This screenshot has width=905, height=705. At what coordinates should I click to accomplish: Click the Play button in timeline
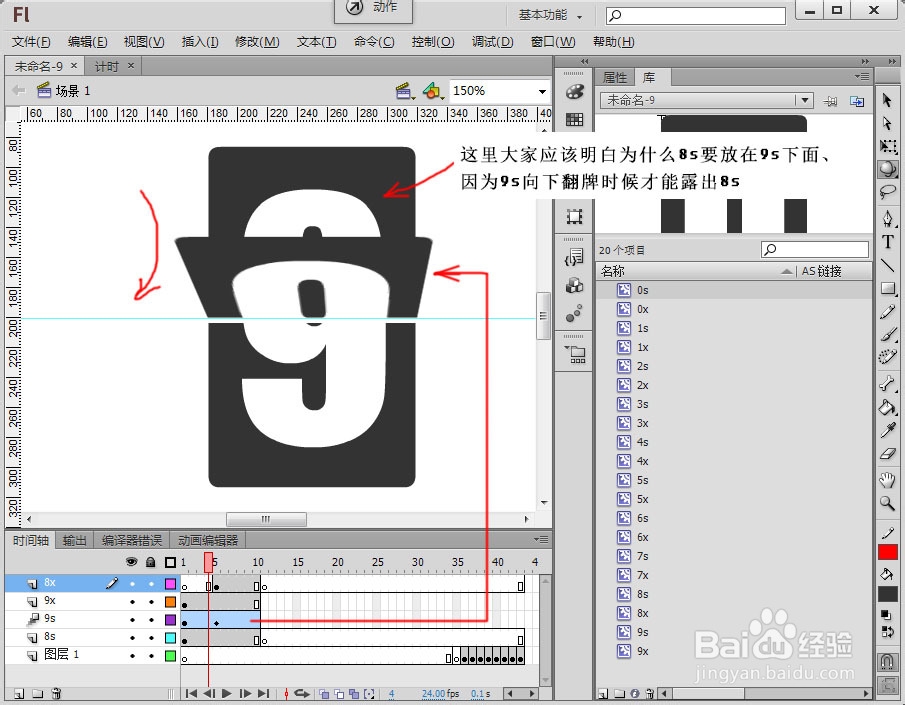227,693
